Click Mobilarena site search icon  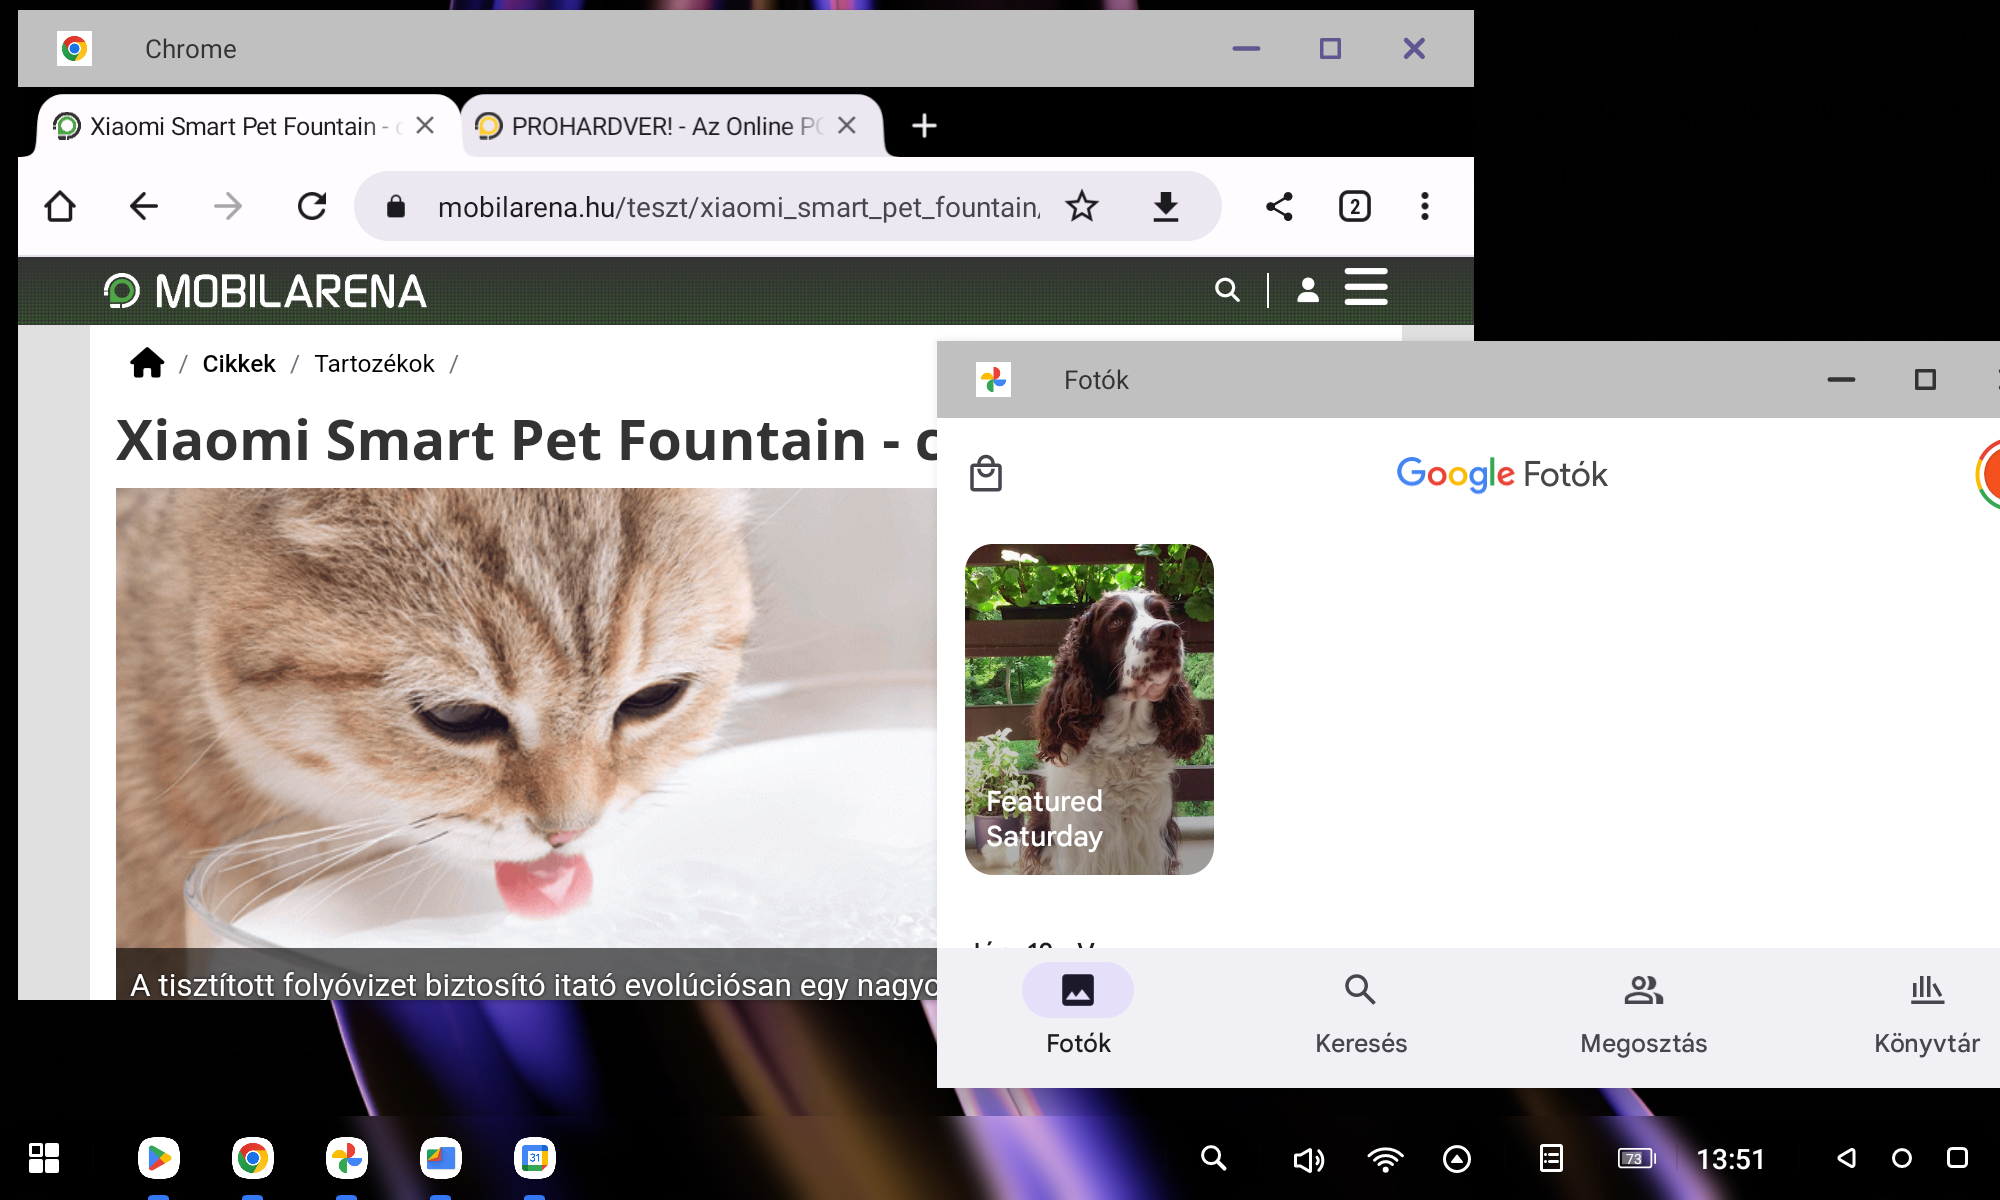point(1227,290)
